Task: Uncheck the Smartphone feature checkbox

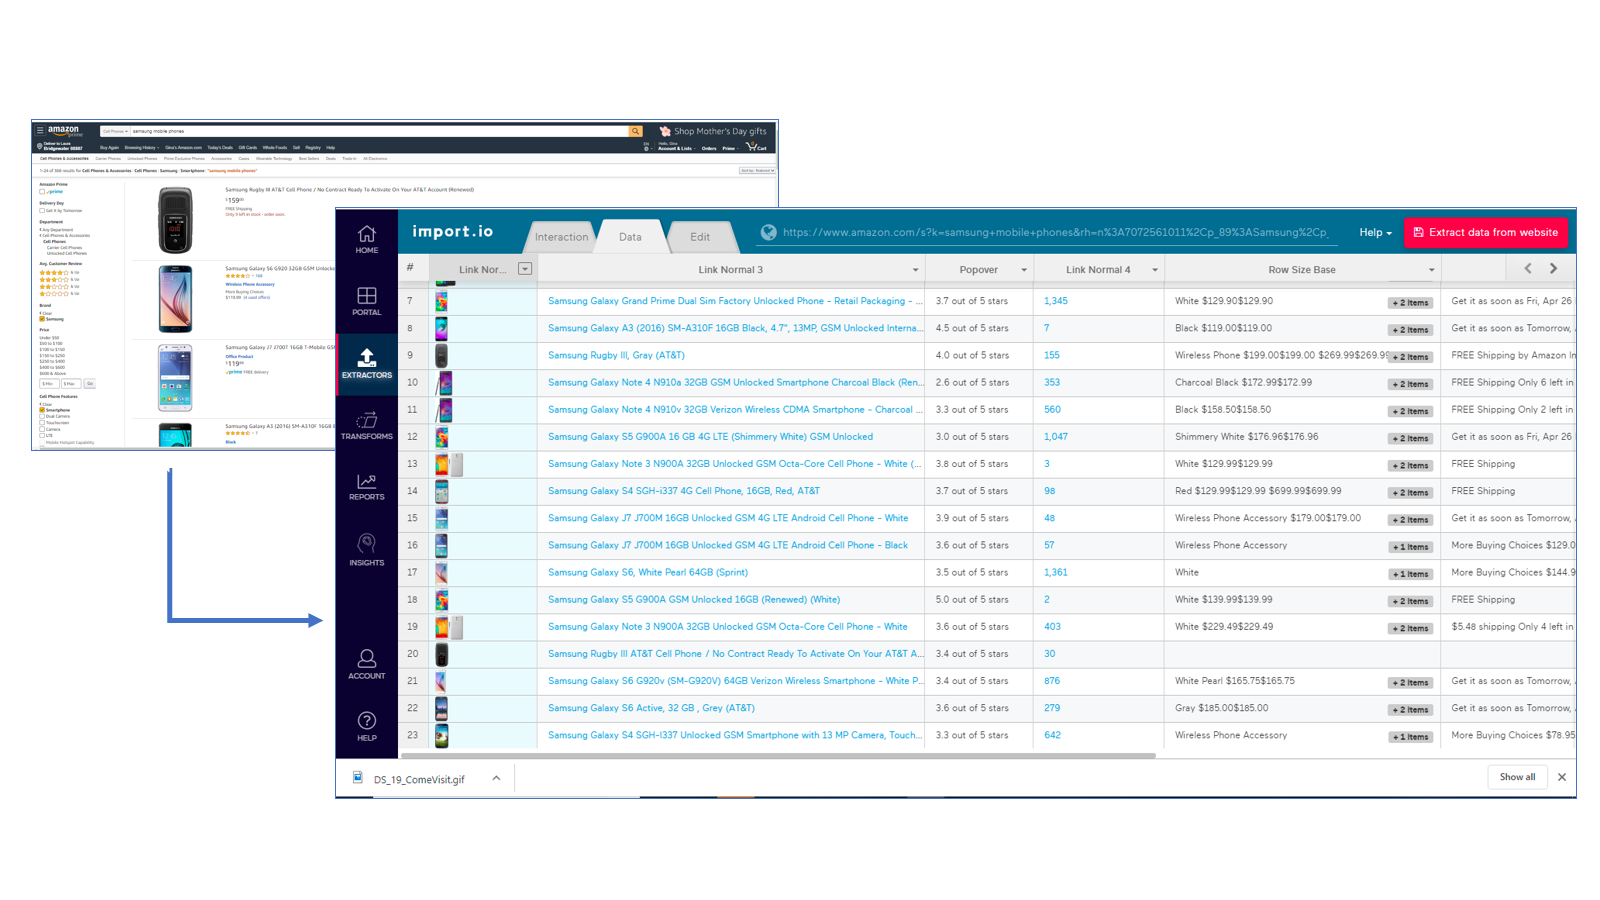Action: click(x=42, y=410)
